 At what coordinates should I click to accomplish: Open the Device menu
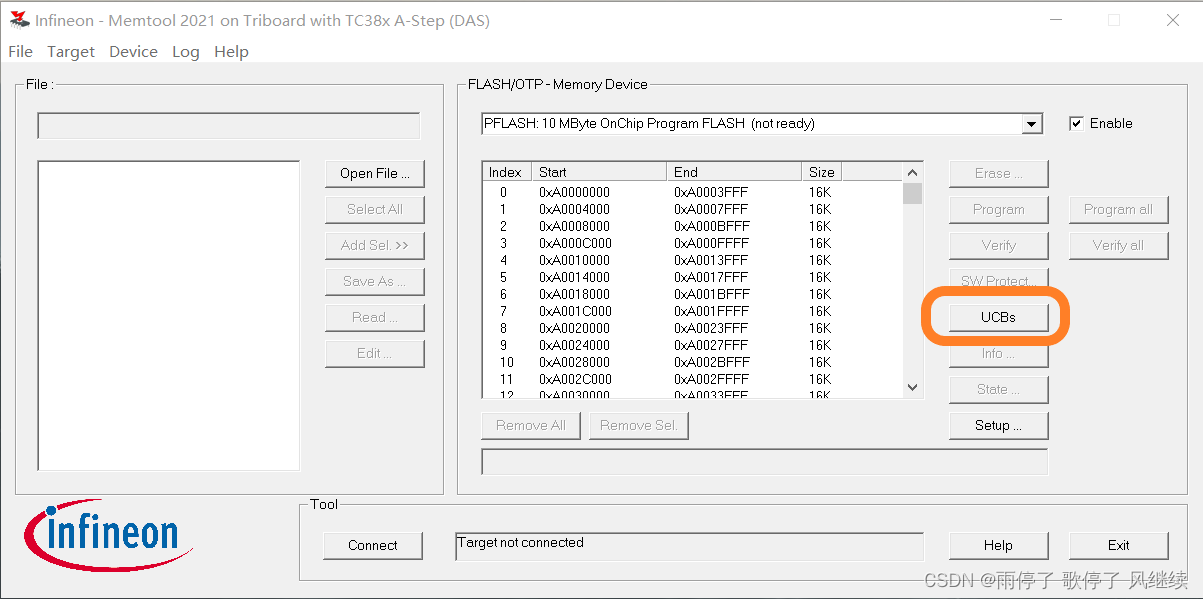[x=133, y=51]
